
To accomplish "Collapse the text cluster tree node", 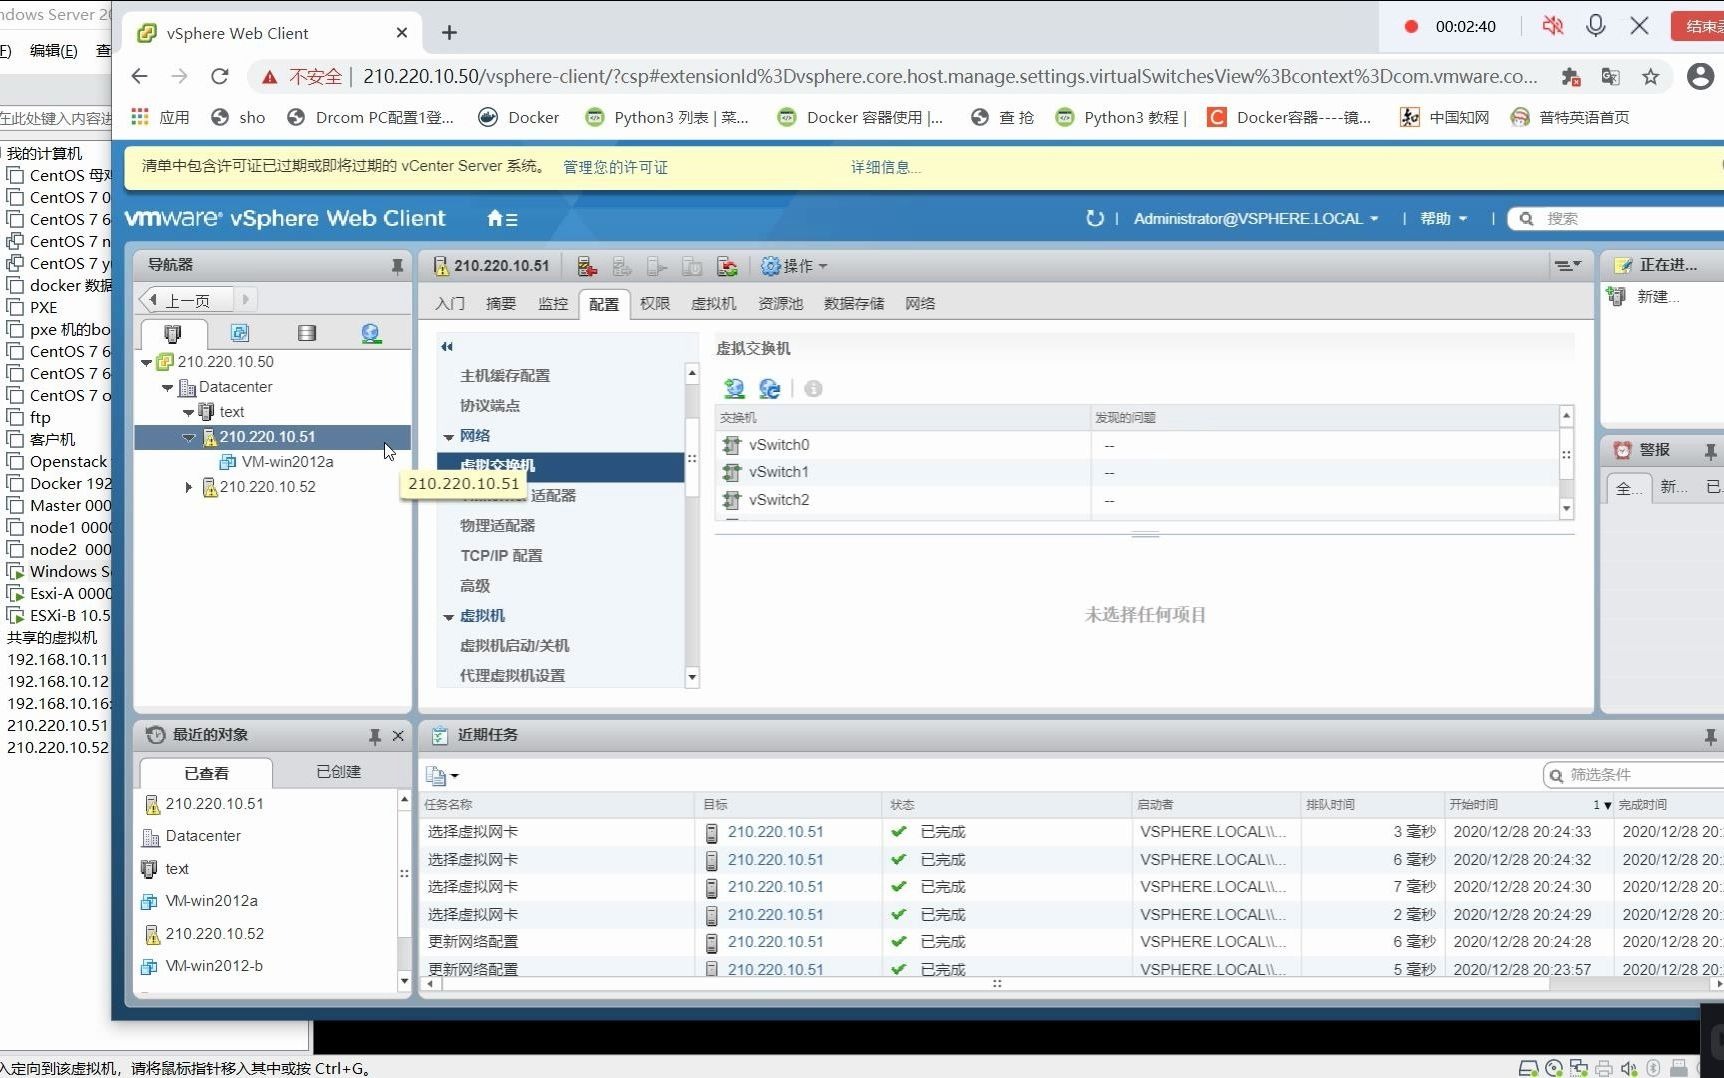I will [x=188, y=412].
